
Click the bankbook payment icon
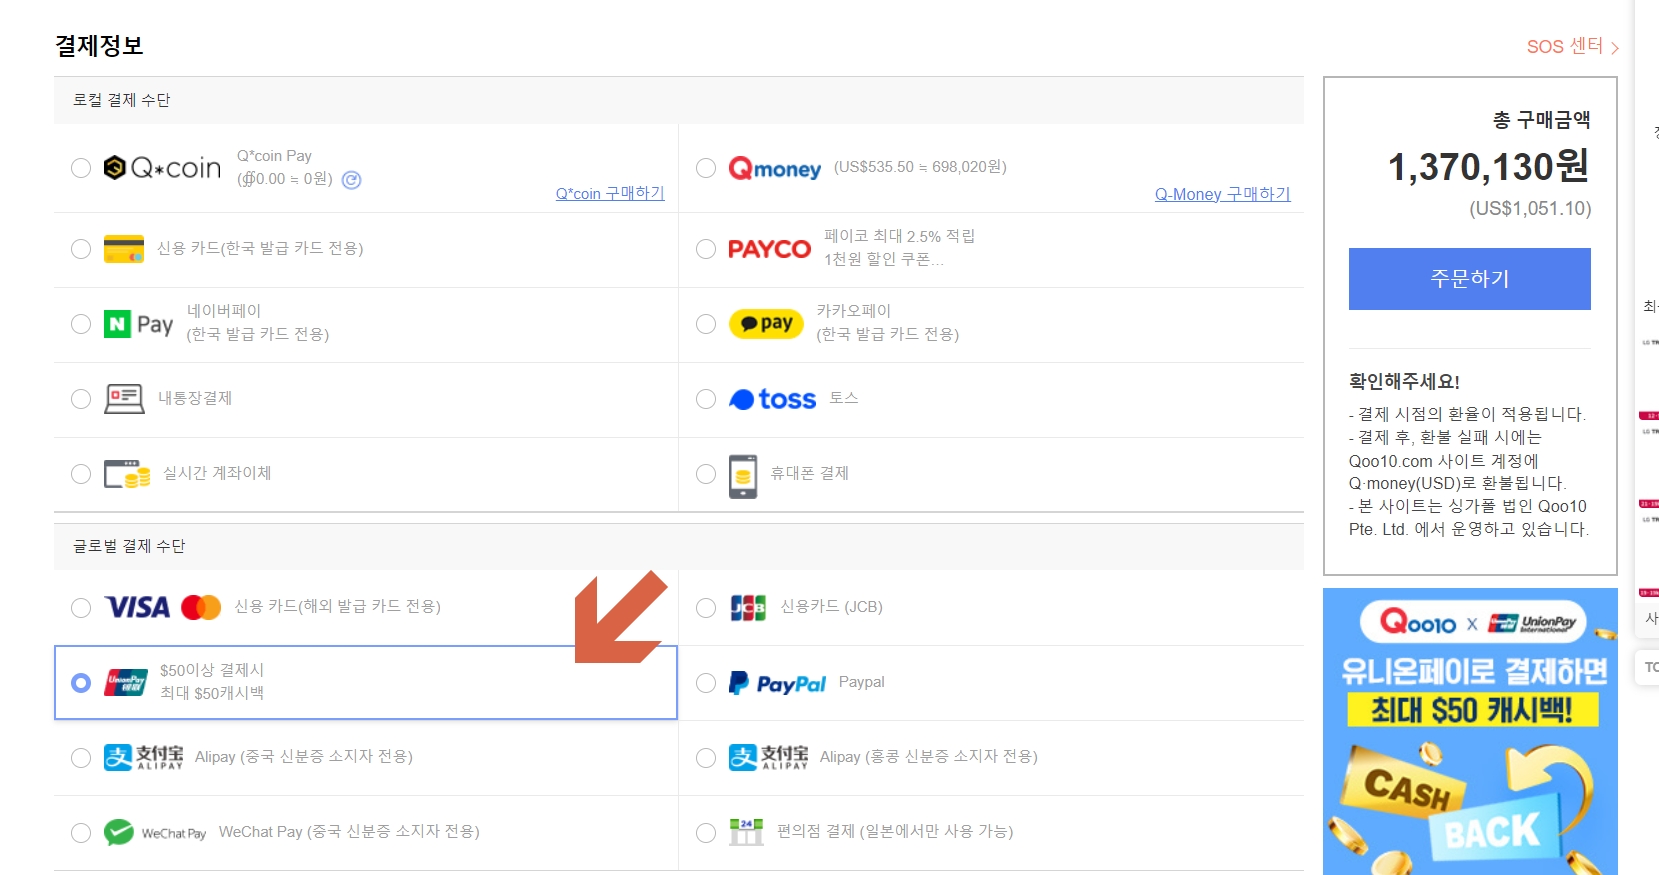pyautogui.click(x=124, y=399)
